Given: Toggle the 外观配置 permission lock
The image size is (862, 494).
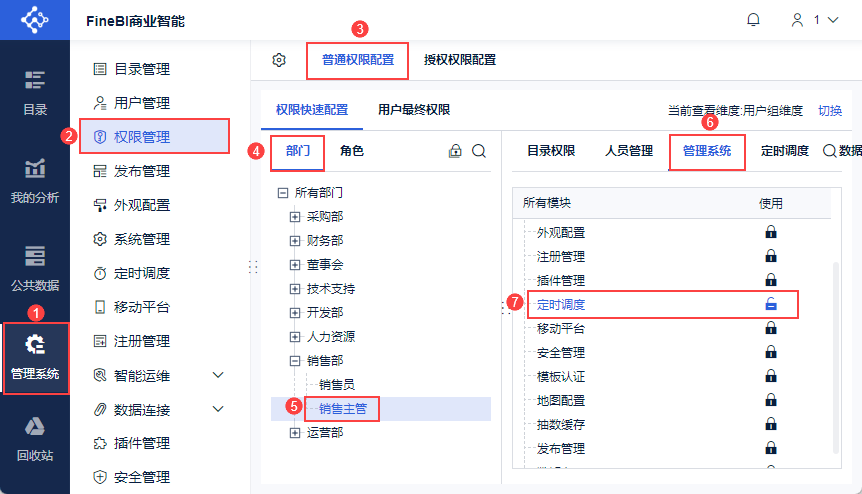Looking at the screenshot, I should pos(771,232).
